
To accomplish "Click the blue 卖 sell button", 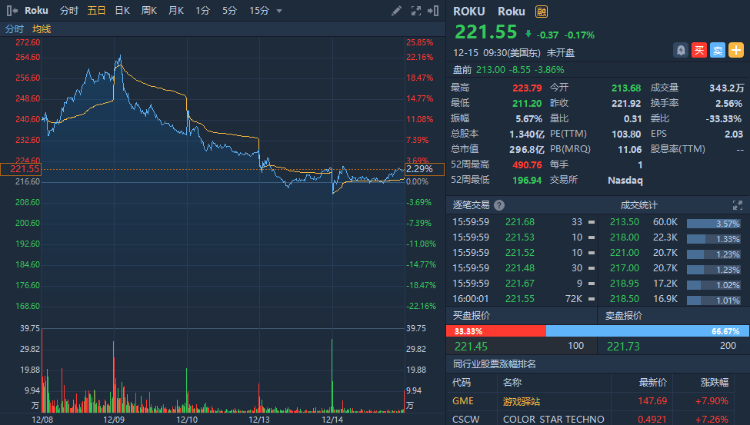I will pos(717,50).
